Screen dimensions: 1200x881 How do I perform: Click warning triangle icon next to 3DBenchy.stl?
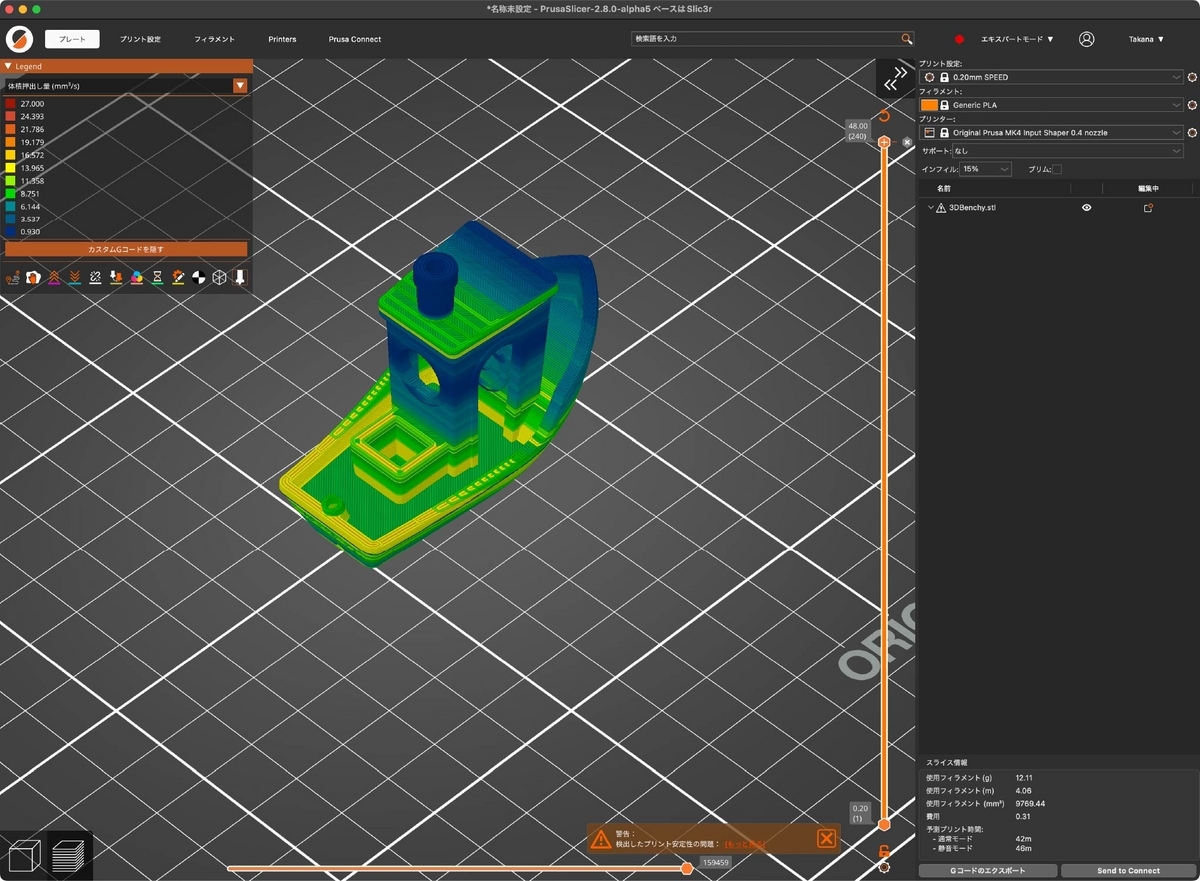coord(941,208)
